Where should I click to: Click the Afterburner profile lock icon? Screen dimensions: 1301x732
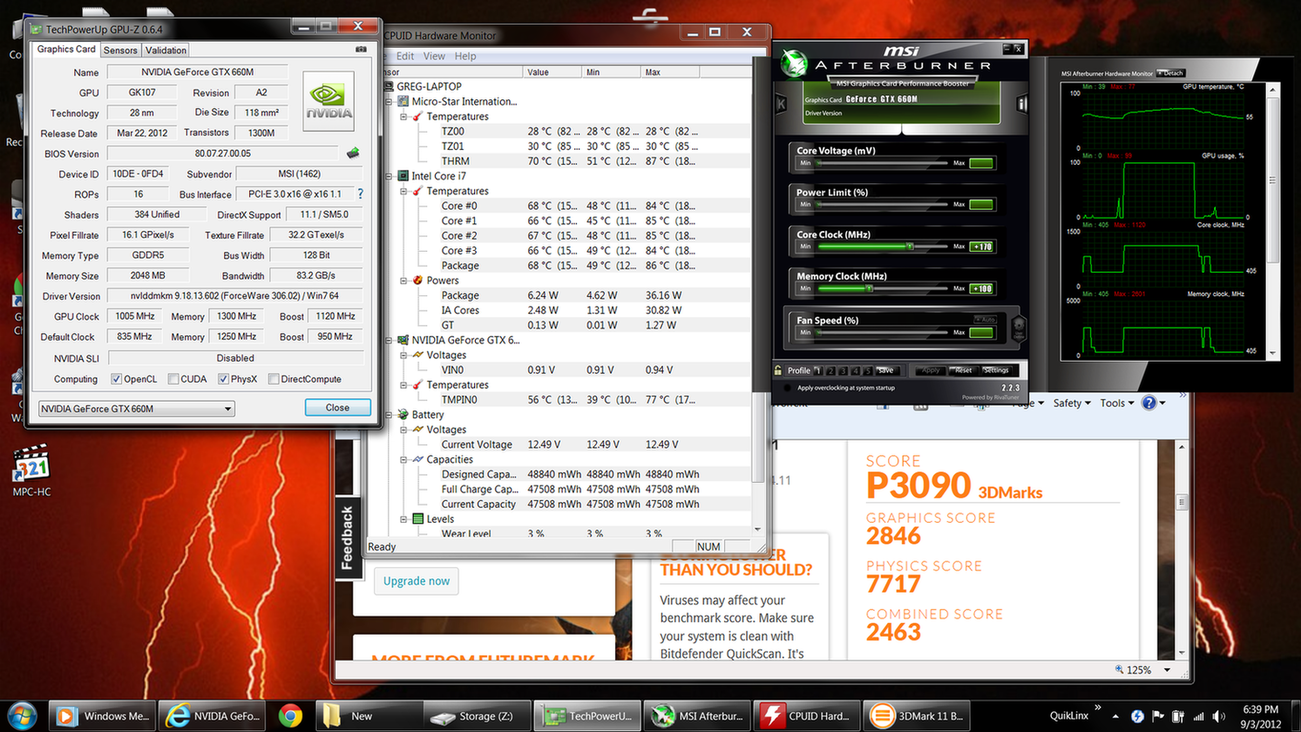coord(778,370)
